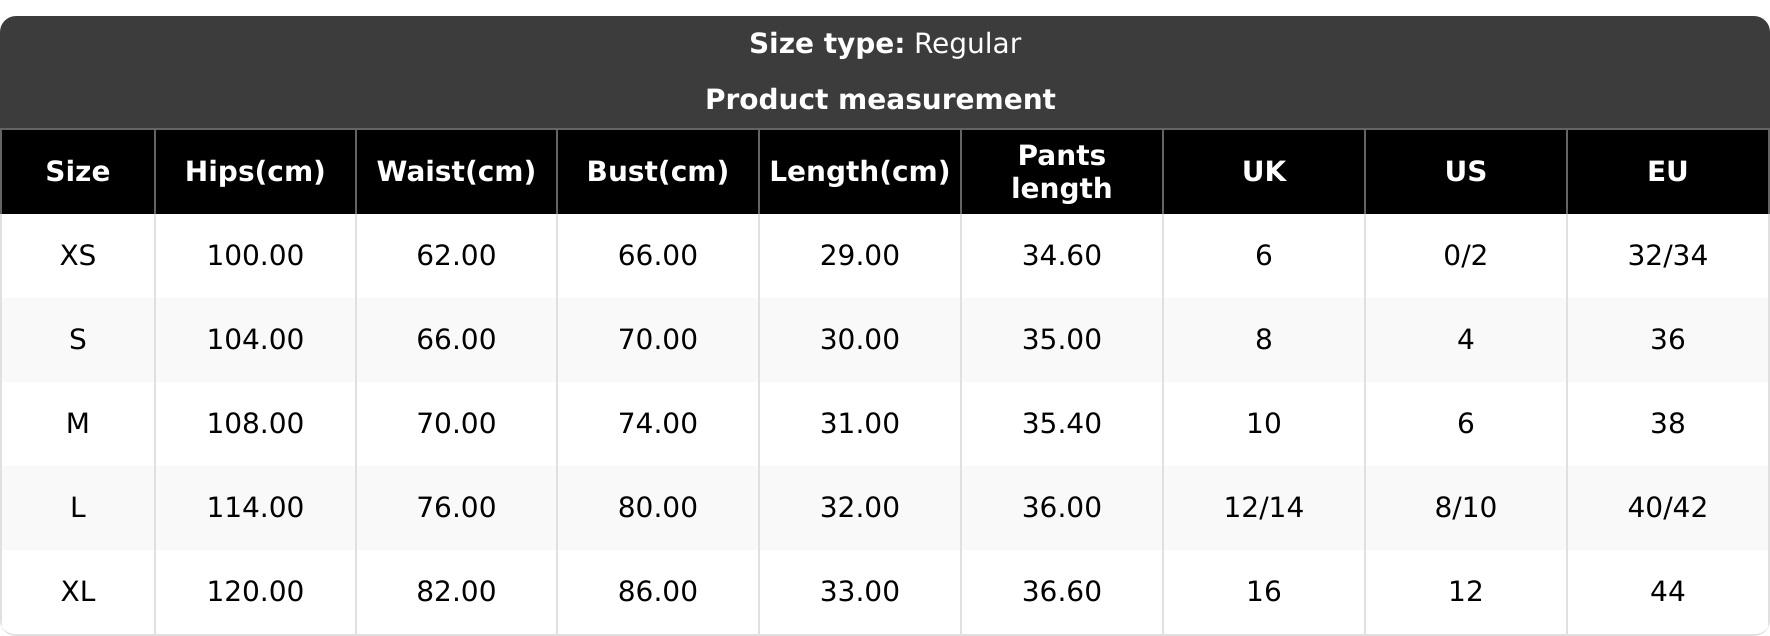Select the 12/14 UK size cell
Image resolution: width=1770 pixels, height=636 pixels.
pos(1263,508)
